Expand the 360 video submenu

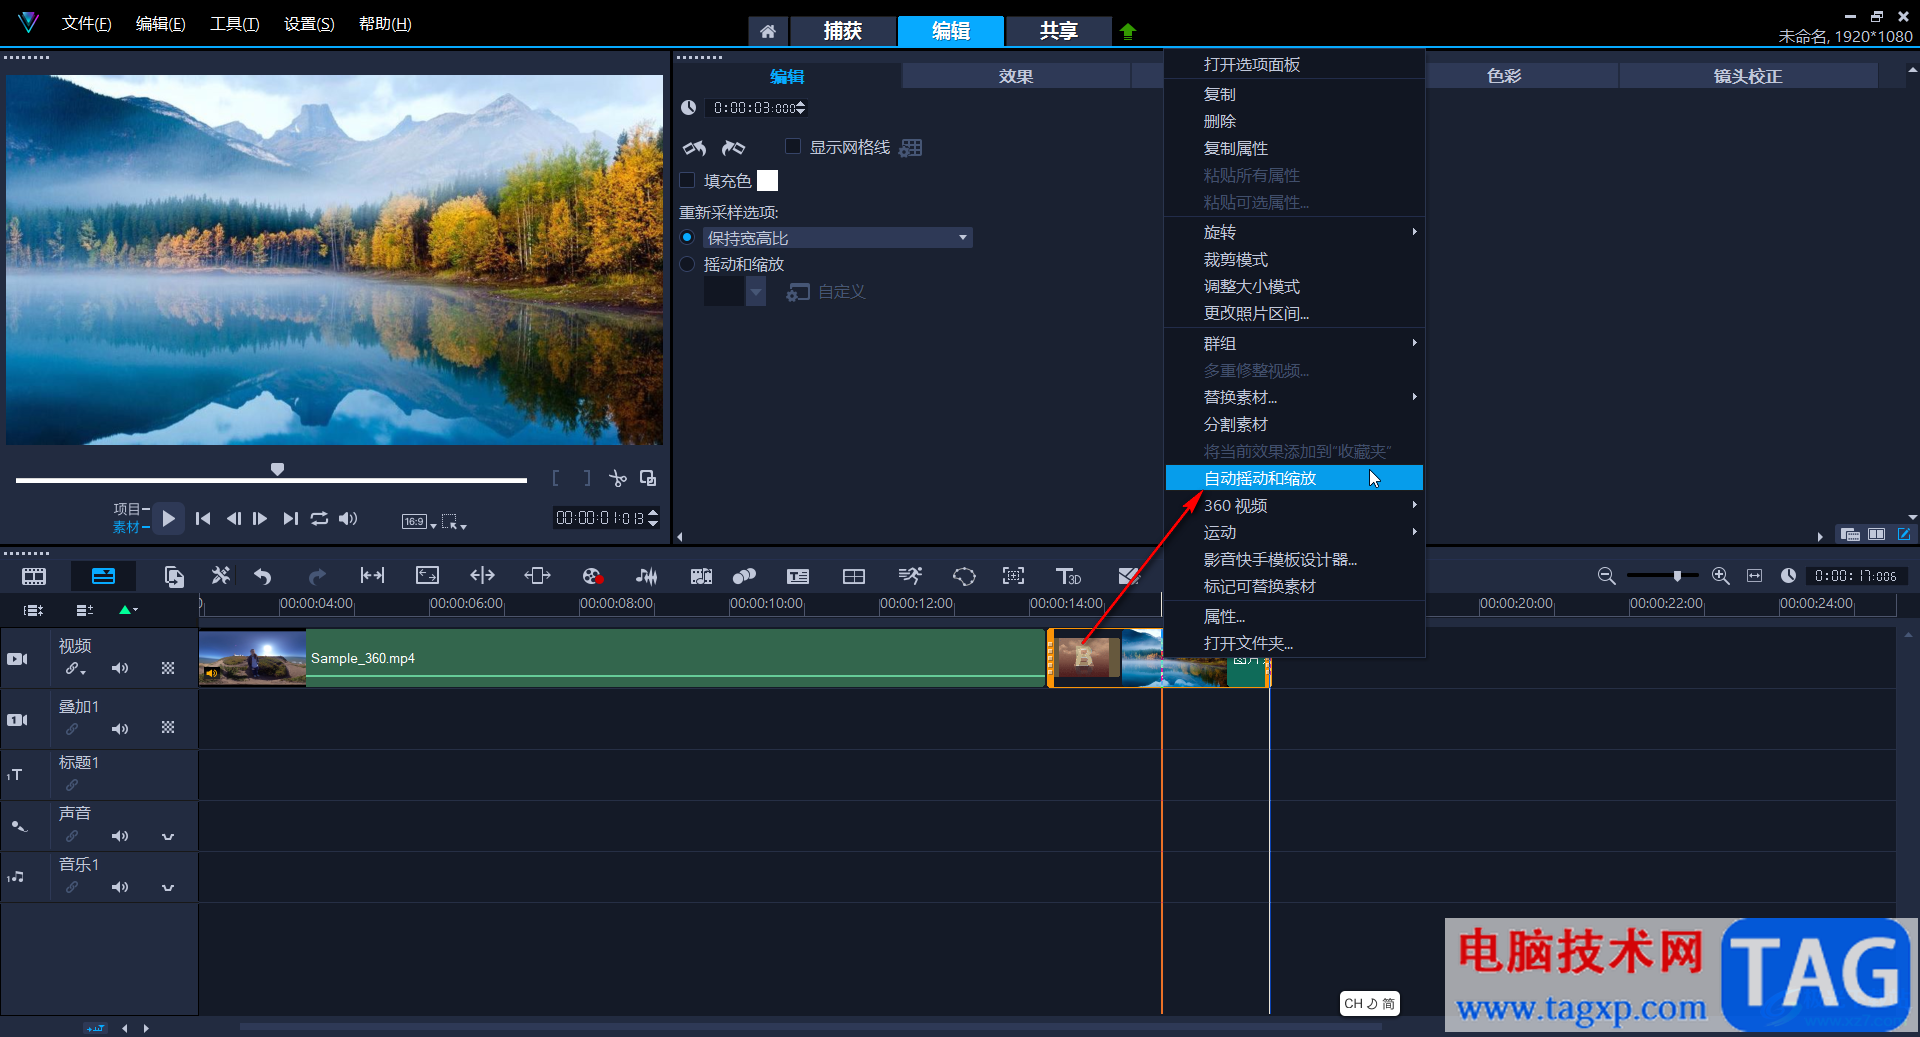(1295, 505)
